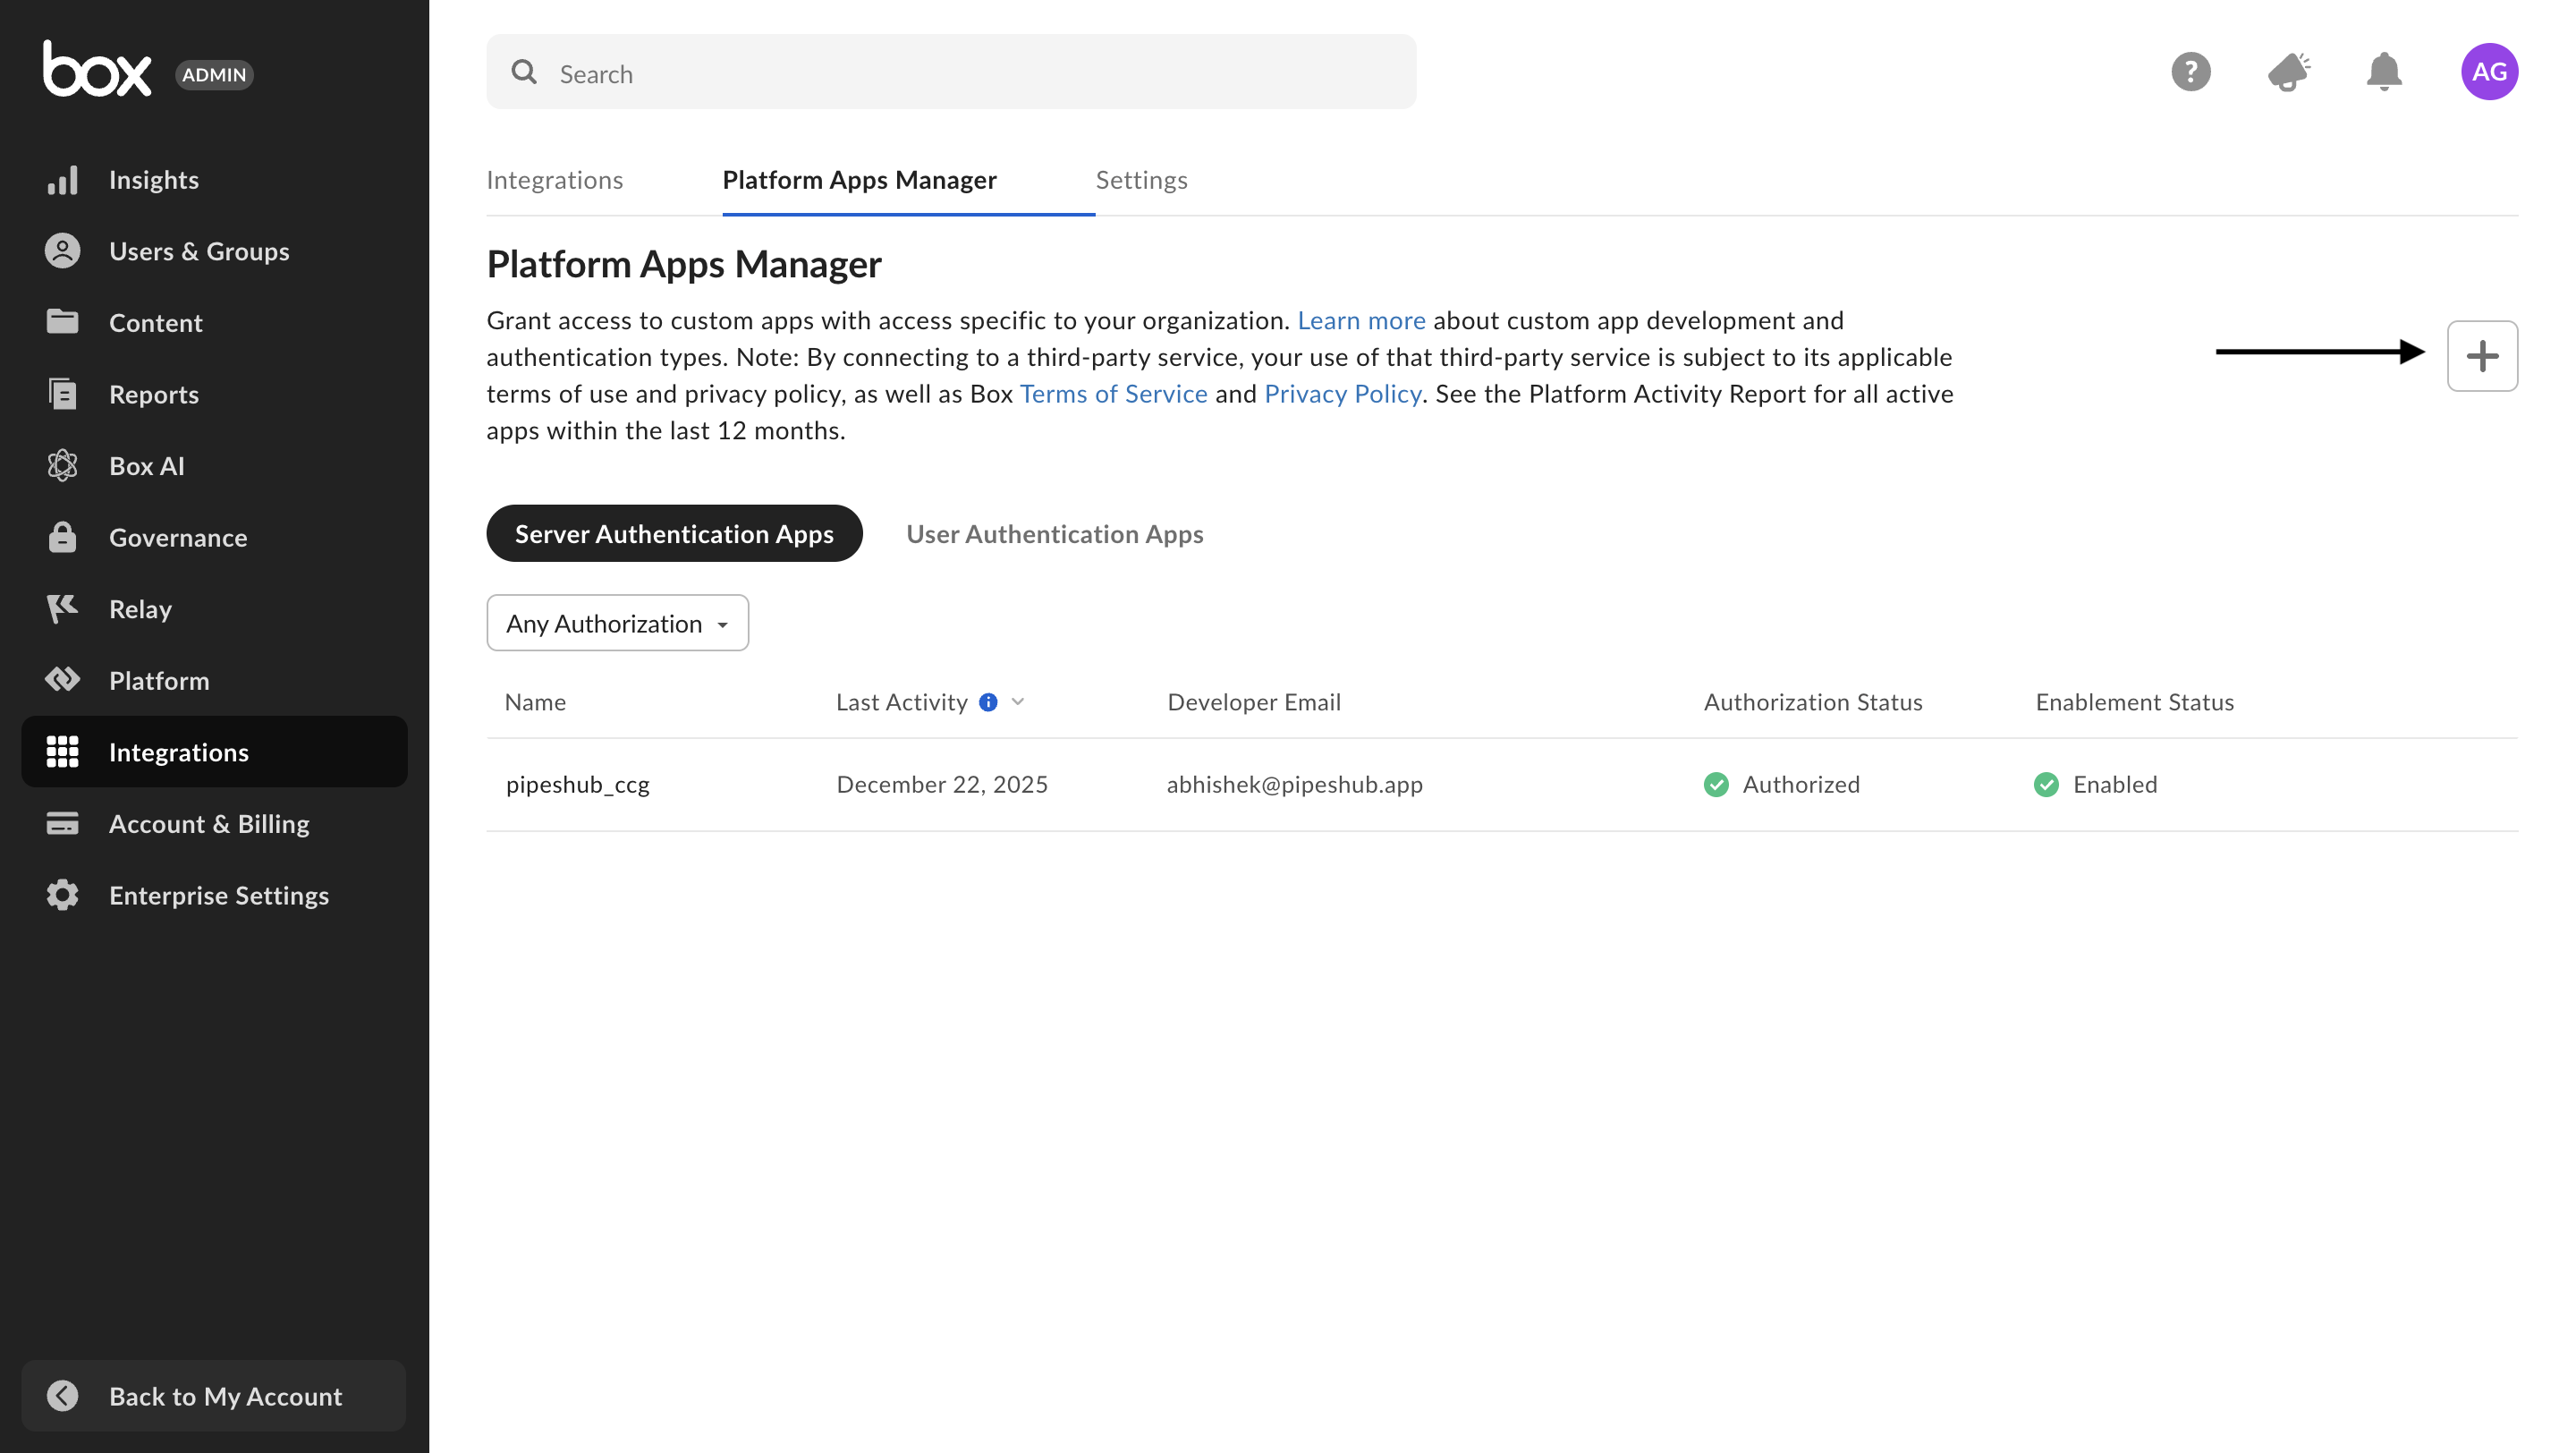The width and height of the screenshot is (2576, 1453).
Task: Select Server Authentication Apps
Action: click(674, 533)
